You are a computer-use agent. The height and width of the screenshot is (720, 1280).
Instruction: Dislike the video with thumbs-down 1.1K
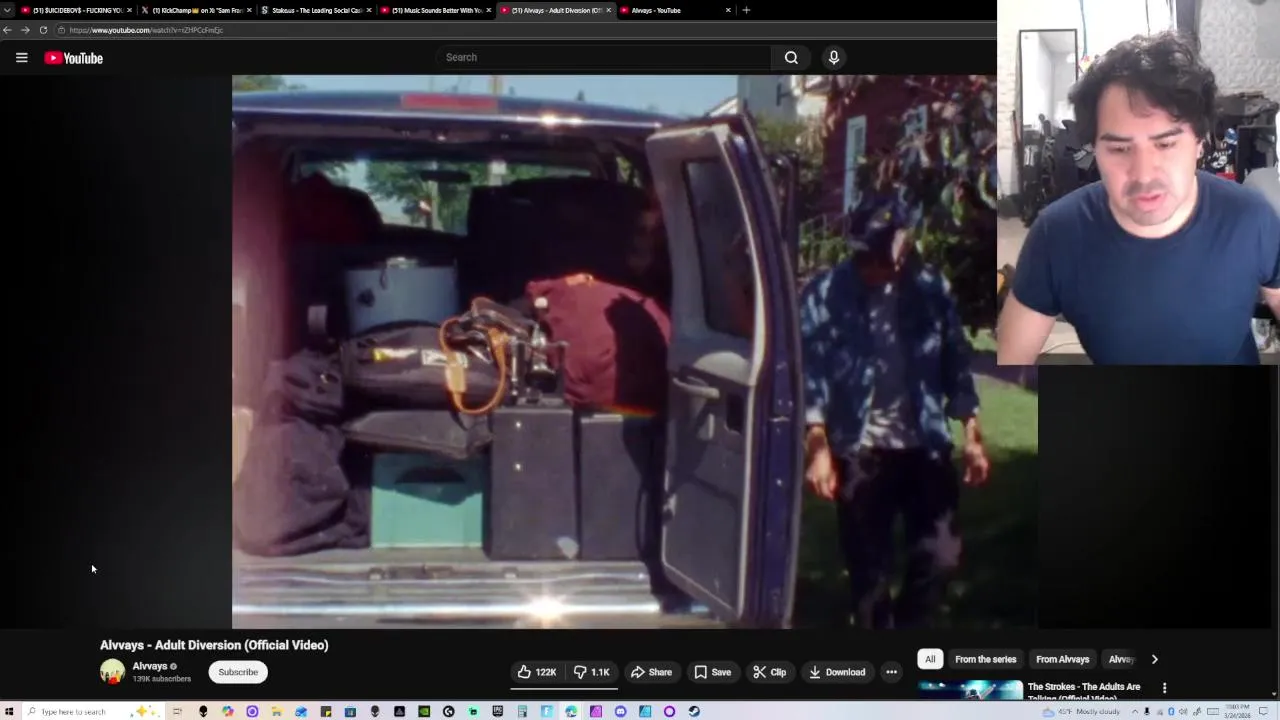click(x=592, y=672)
